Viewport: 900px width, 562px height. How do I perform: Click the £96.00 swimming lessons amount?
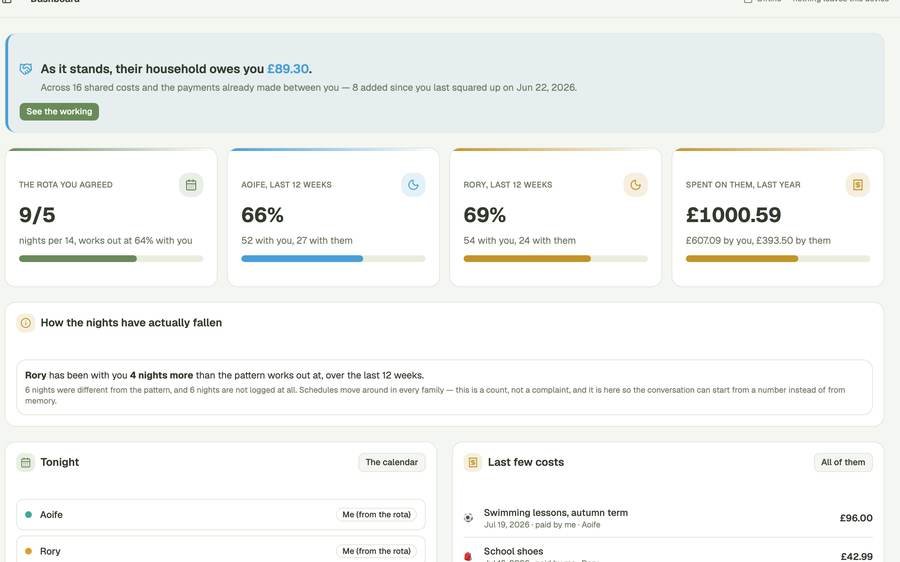coord(856,518)
